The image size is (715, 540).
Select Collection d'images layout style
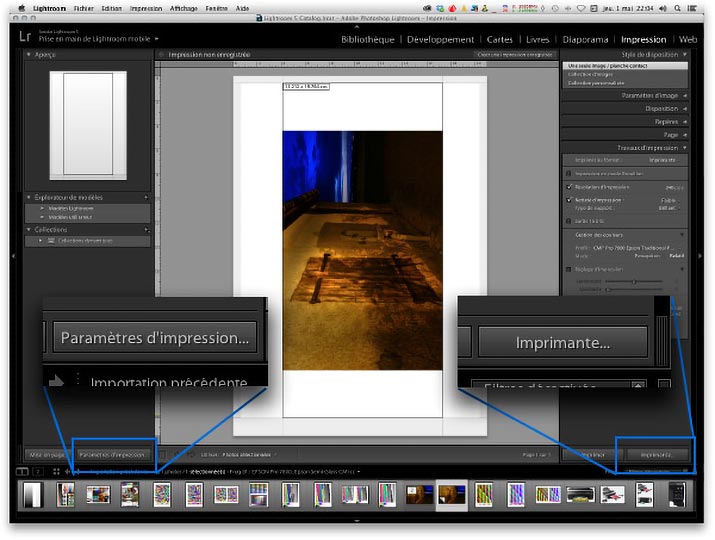click(x=625, y=74)
